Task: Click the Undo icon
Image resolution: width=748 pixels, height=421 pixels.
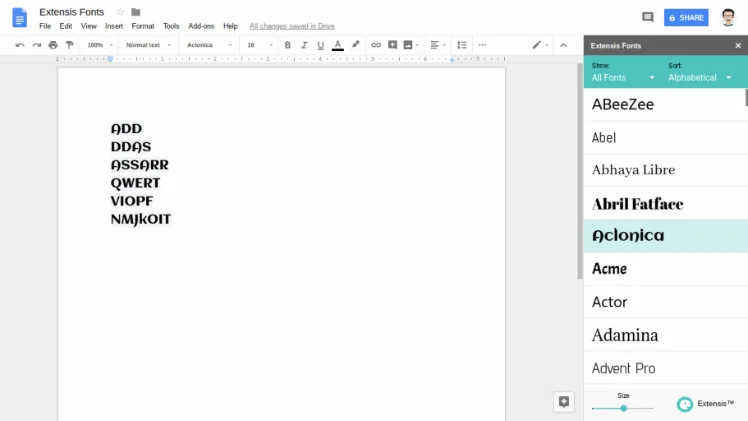Action: pos(20,45)
